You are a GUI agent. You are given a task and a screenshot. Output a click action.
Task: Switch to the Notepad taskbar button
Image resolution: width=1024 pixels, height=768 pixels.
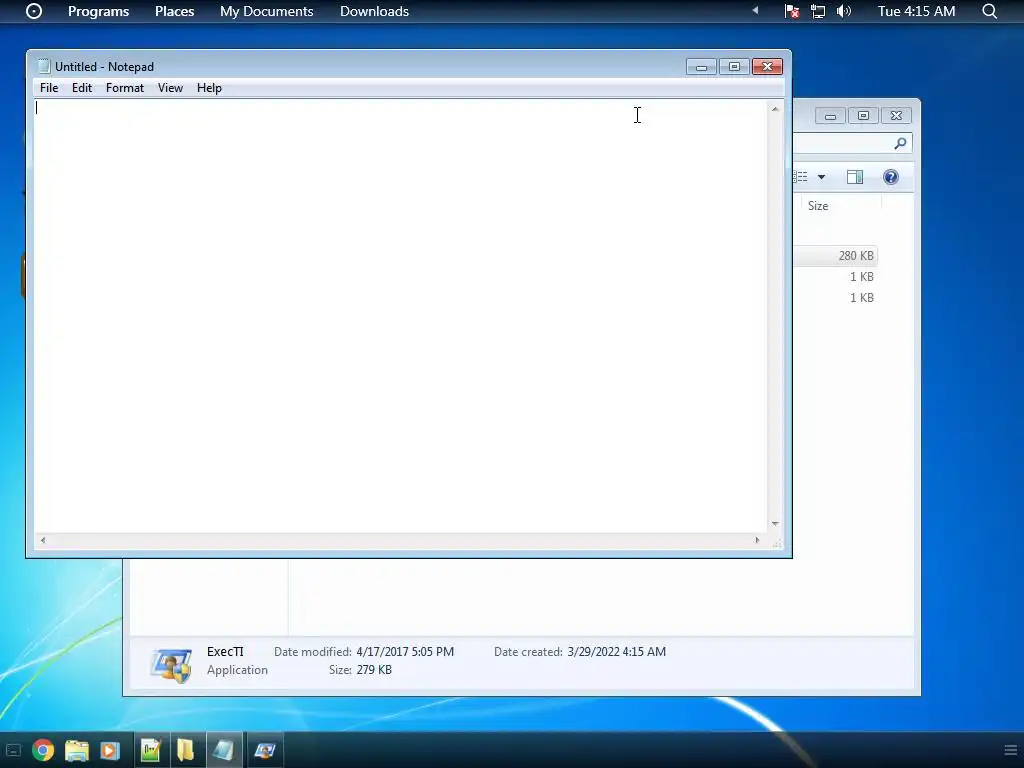click(x=224, y=750)
